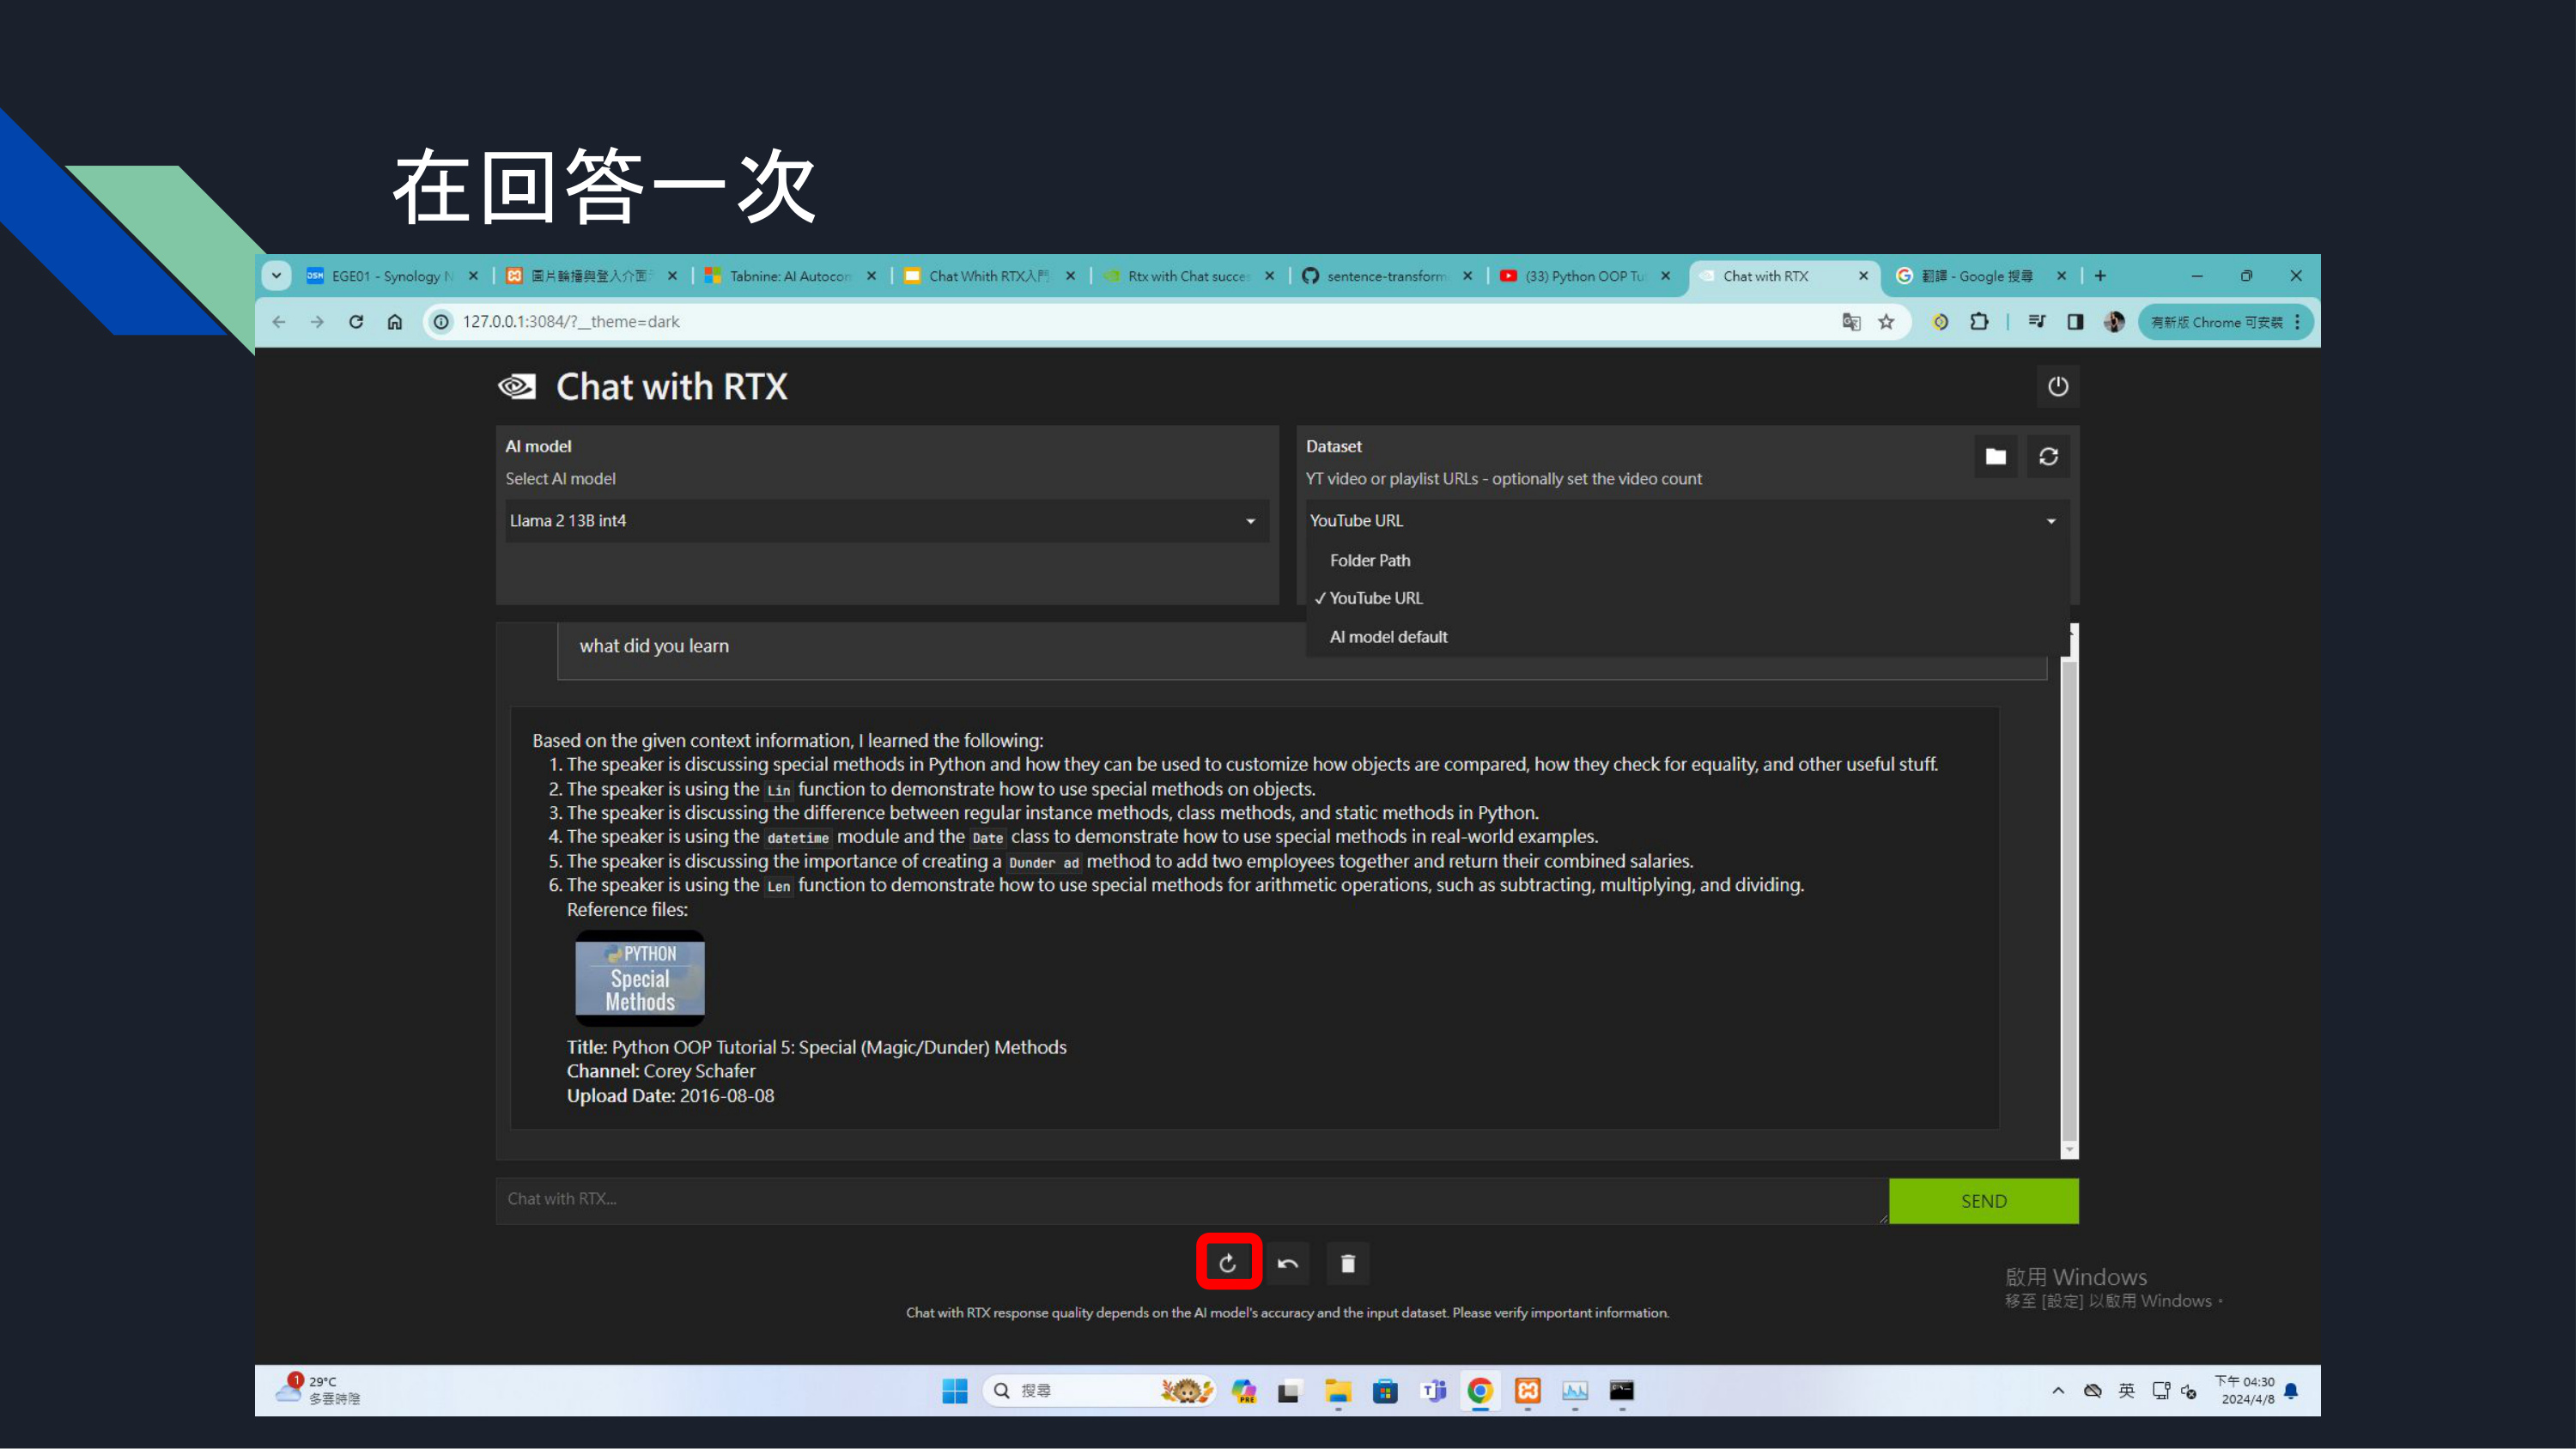The width and height of the screenshot is (2576, 1449).
Task: Open the dataset folder icon
Action: point(1996,456)
